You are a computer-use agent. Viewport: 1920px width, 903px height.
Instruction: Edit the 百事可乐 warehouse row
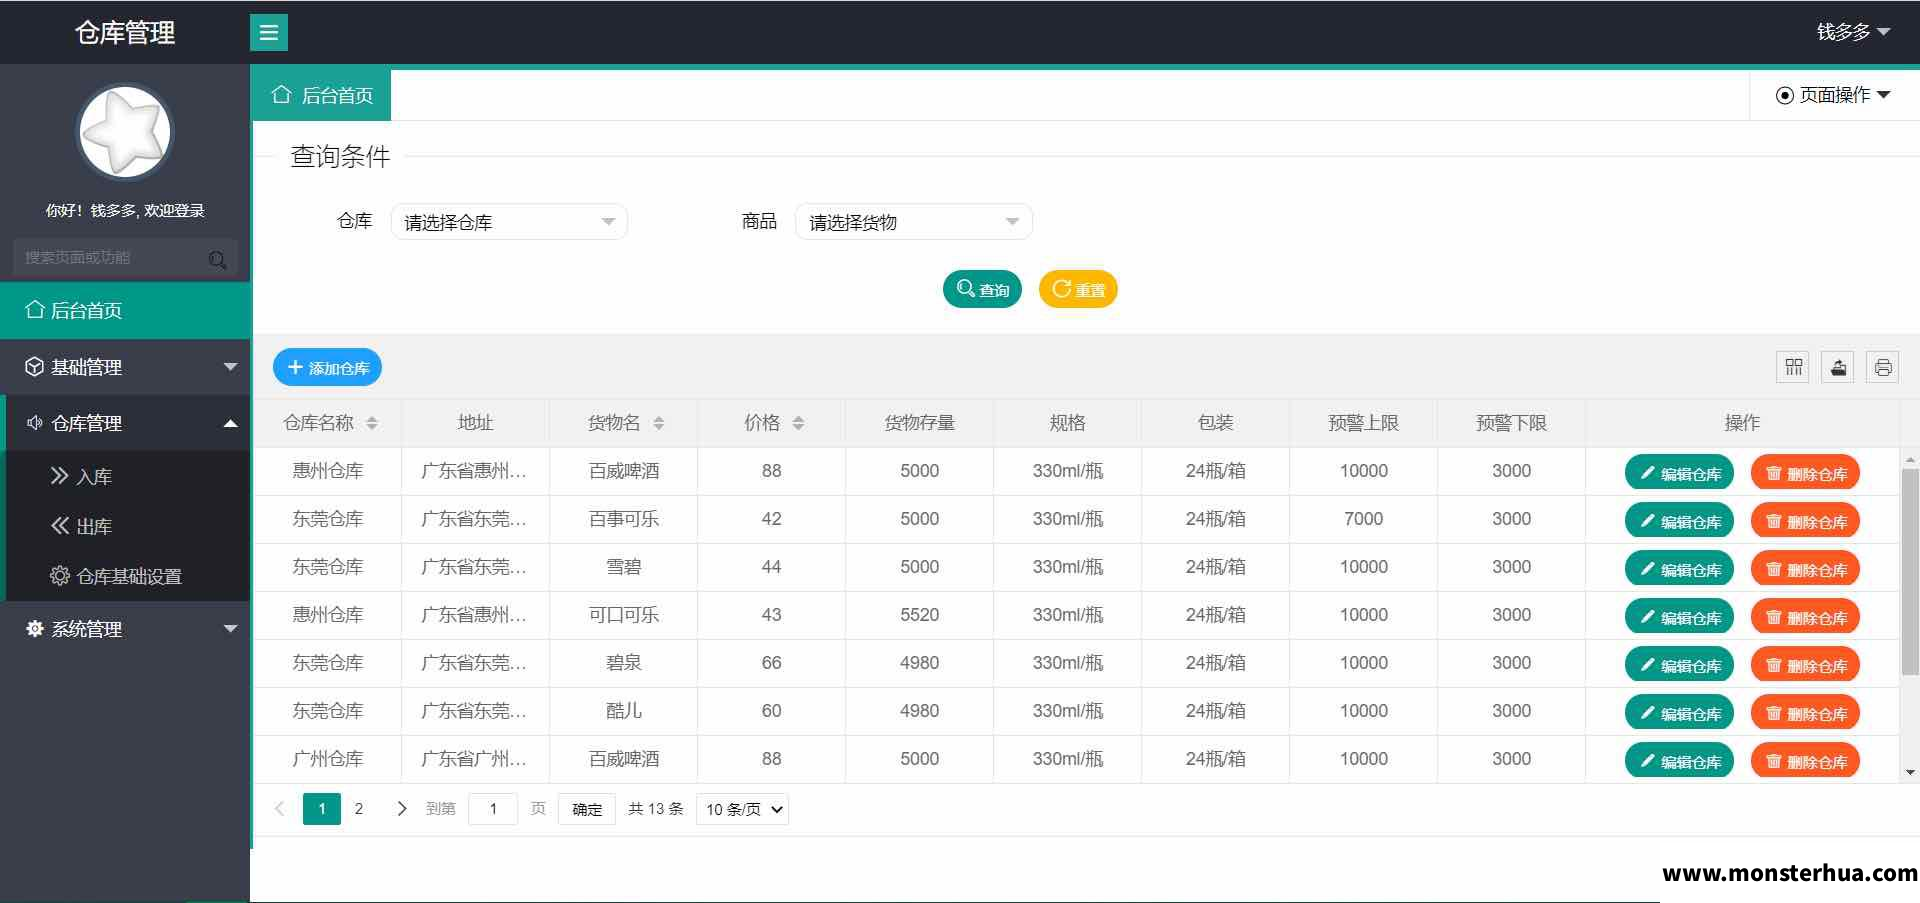pos(1679,521)
